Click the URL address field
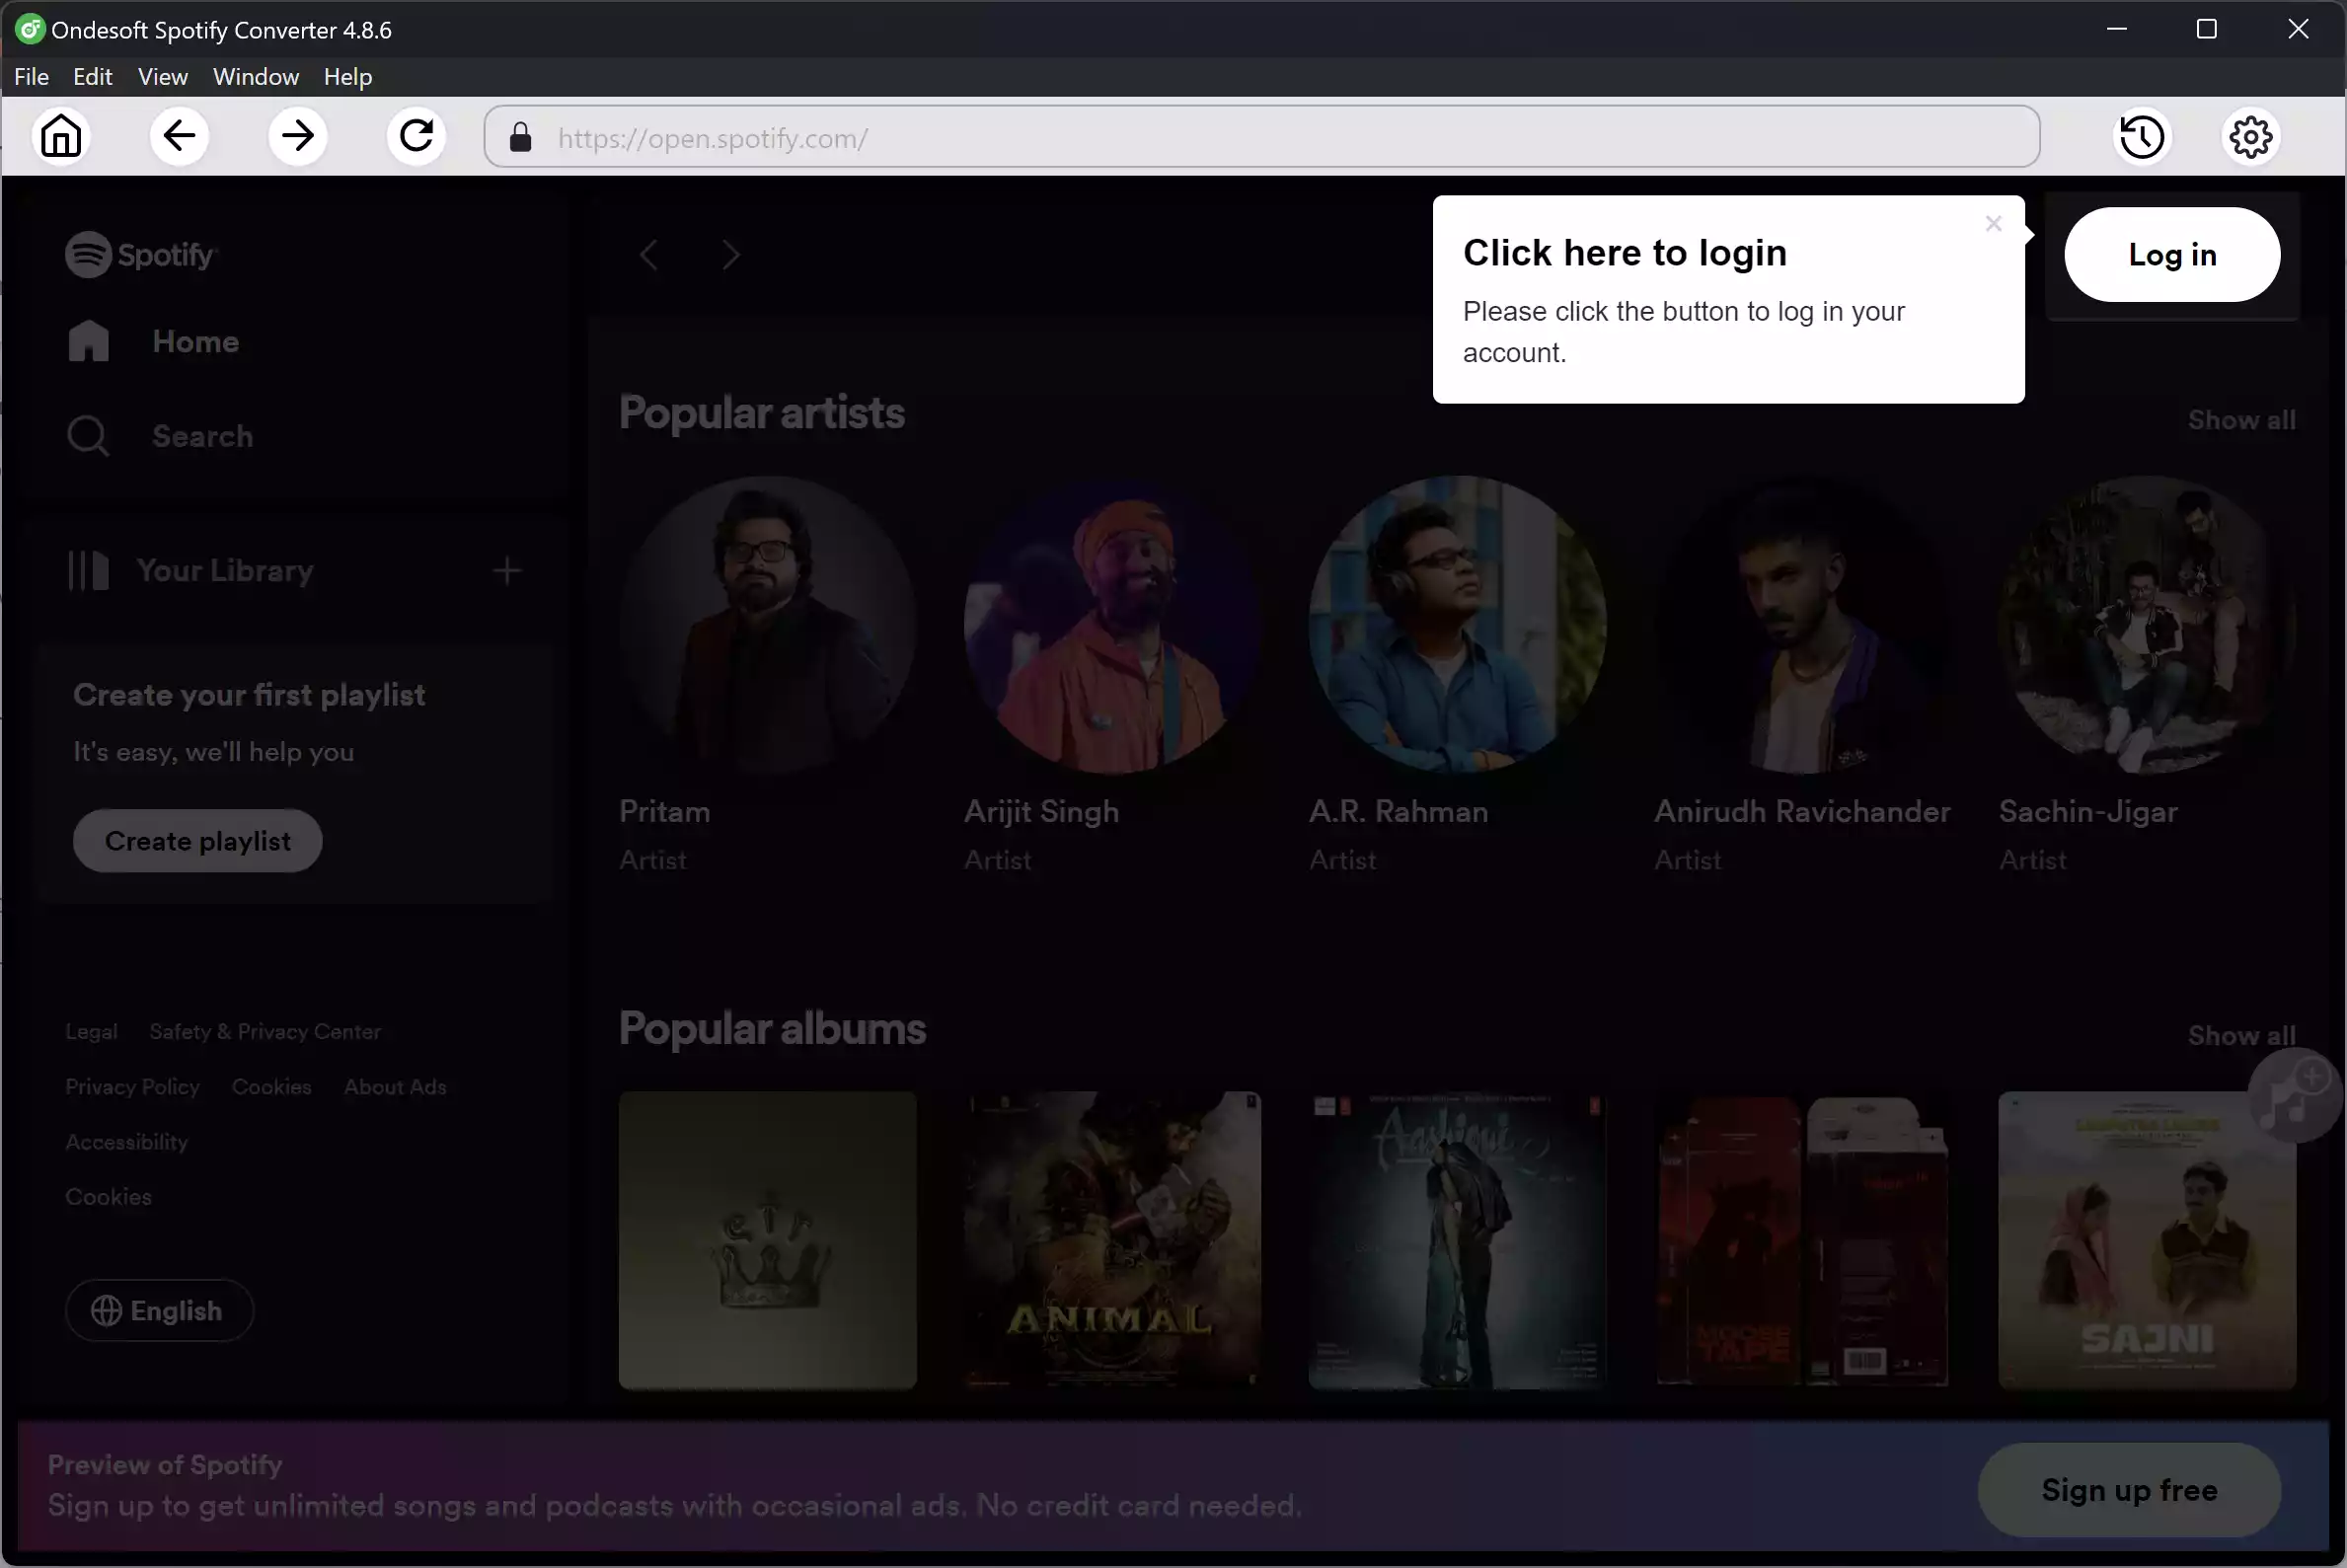Image resolution: width=2347 pixels, height=1568 pixels. 1262,137
